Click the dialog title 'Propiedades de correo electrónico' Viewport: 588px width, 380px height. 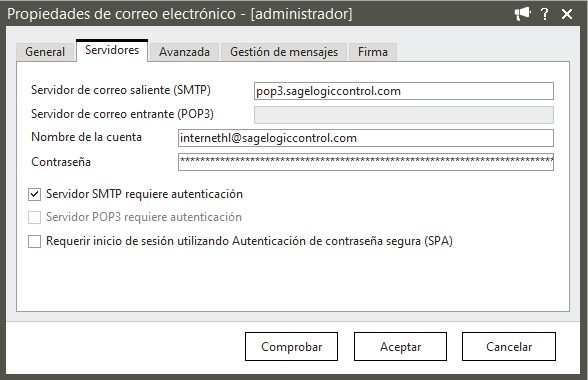click(x=122, y=14)
